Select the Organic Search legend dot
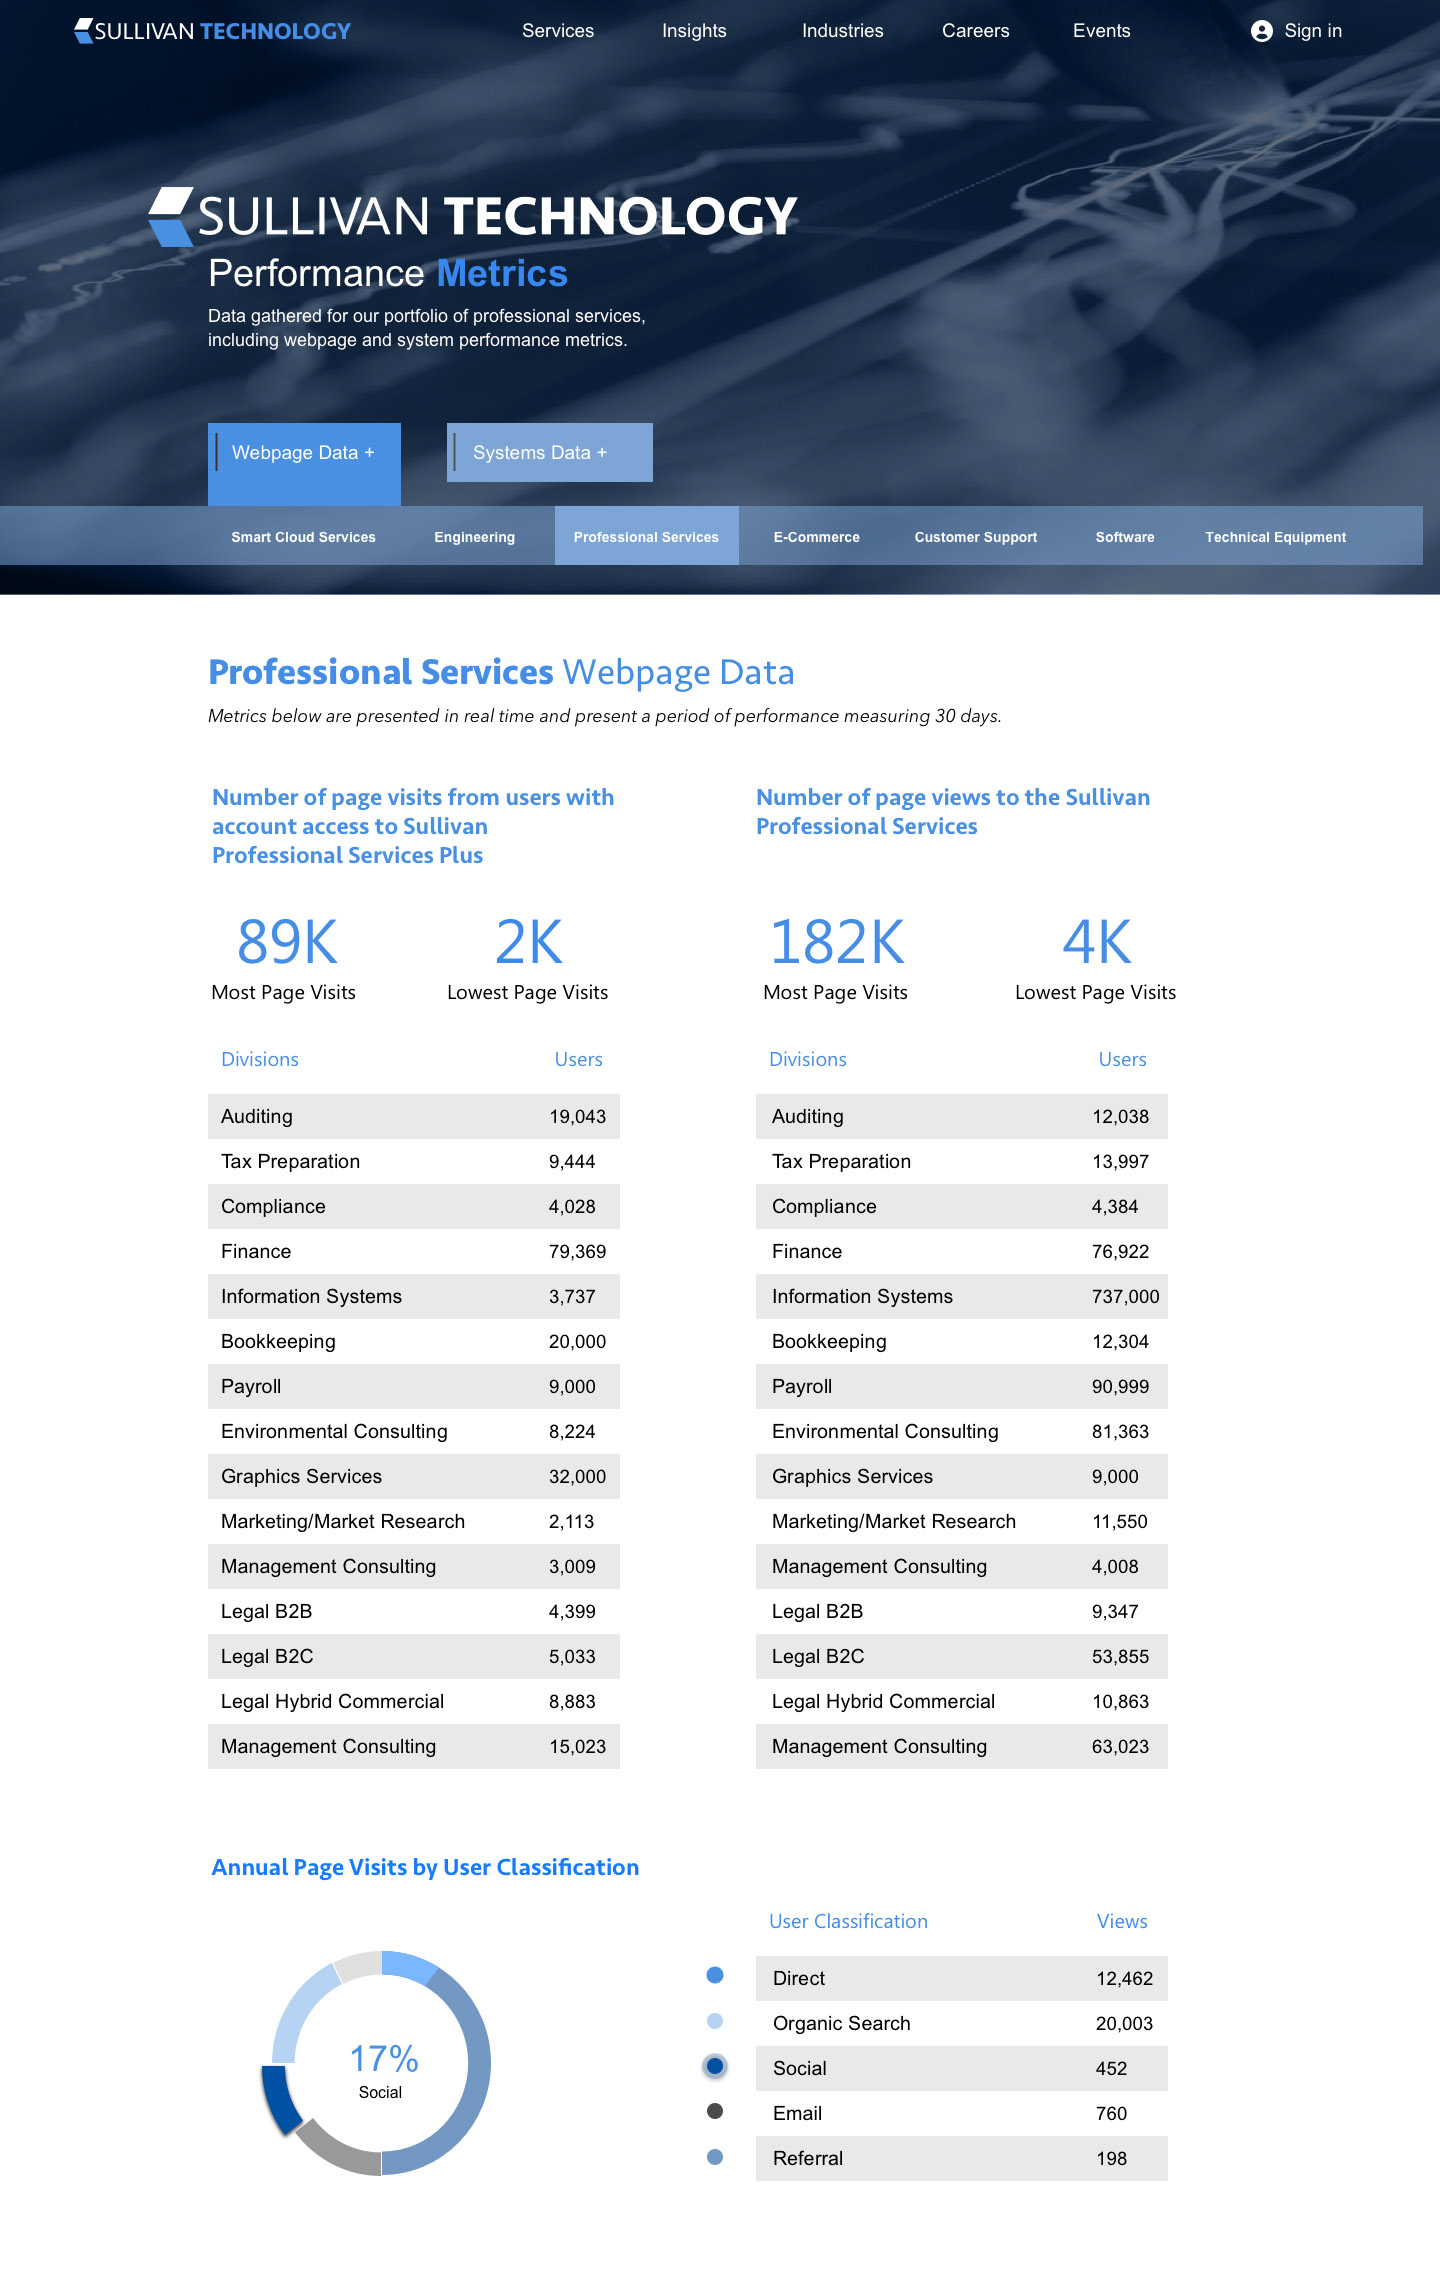The width and height of the screenshot is (1440, 2280). coord(715,2021)
